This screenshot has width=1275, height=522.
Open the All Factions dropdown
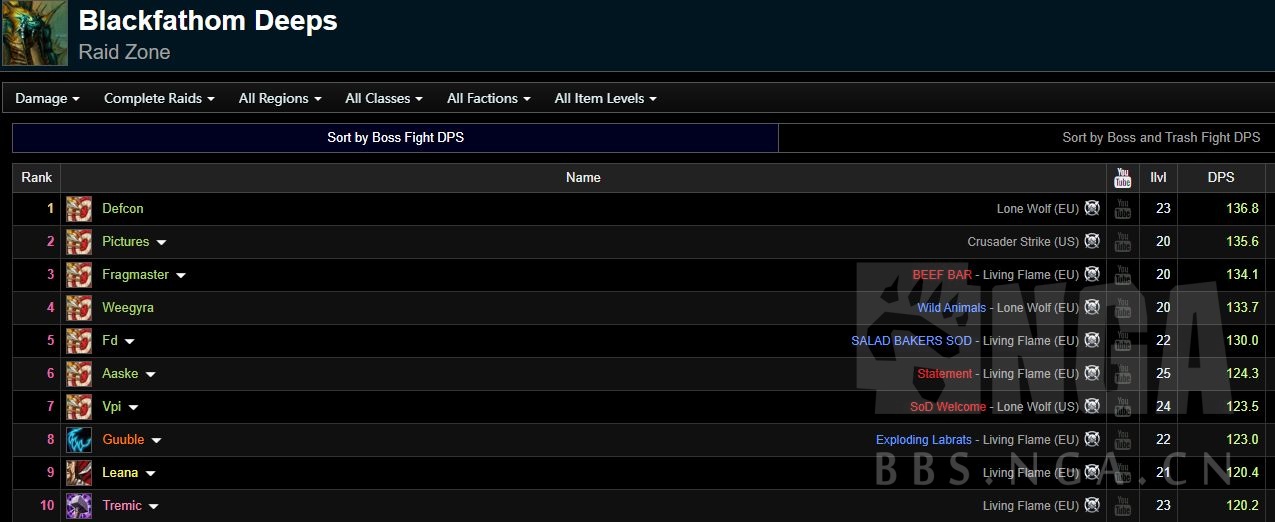coord(488,98)
